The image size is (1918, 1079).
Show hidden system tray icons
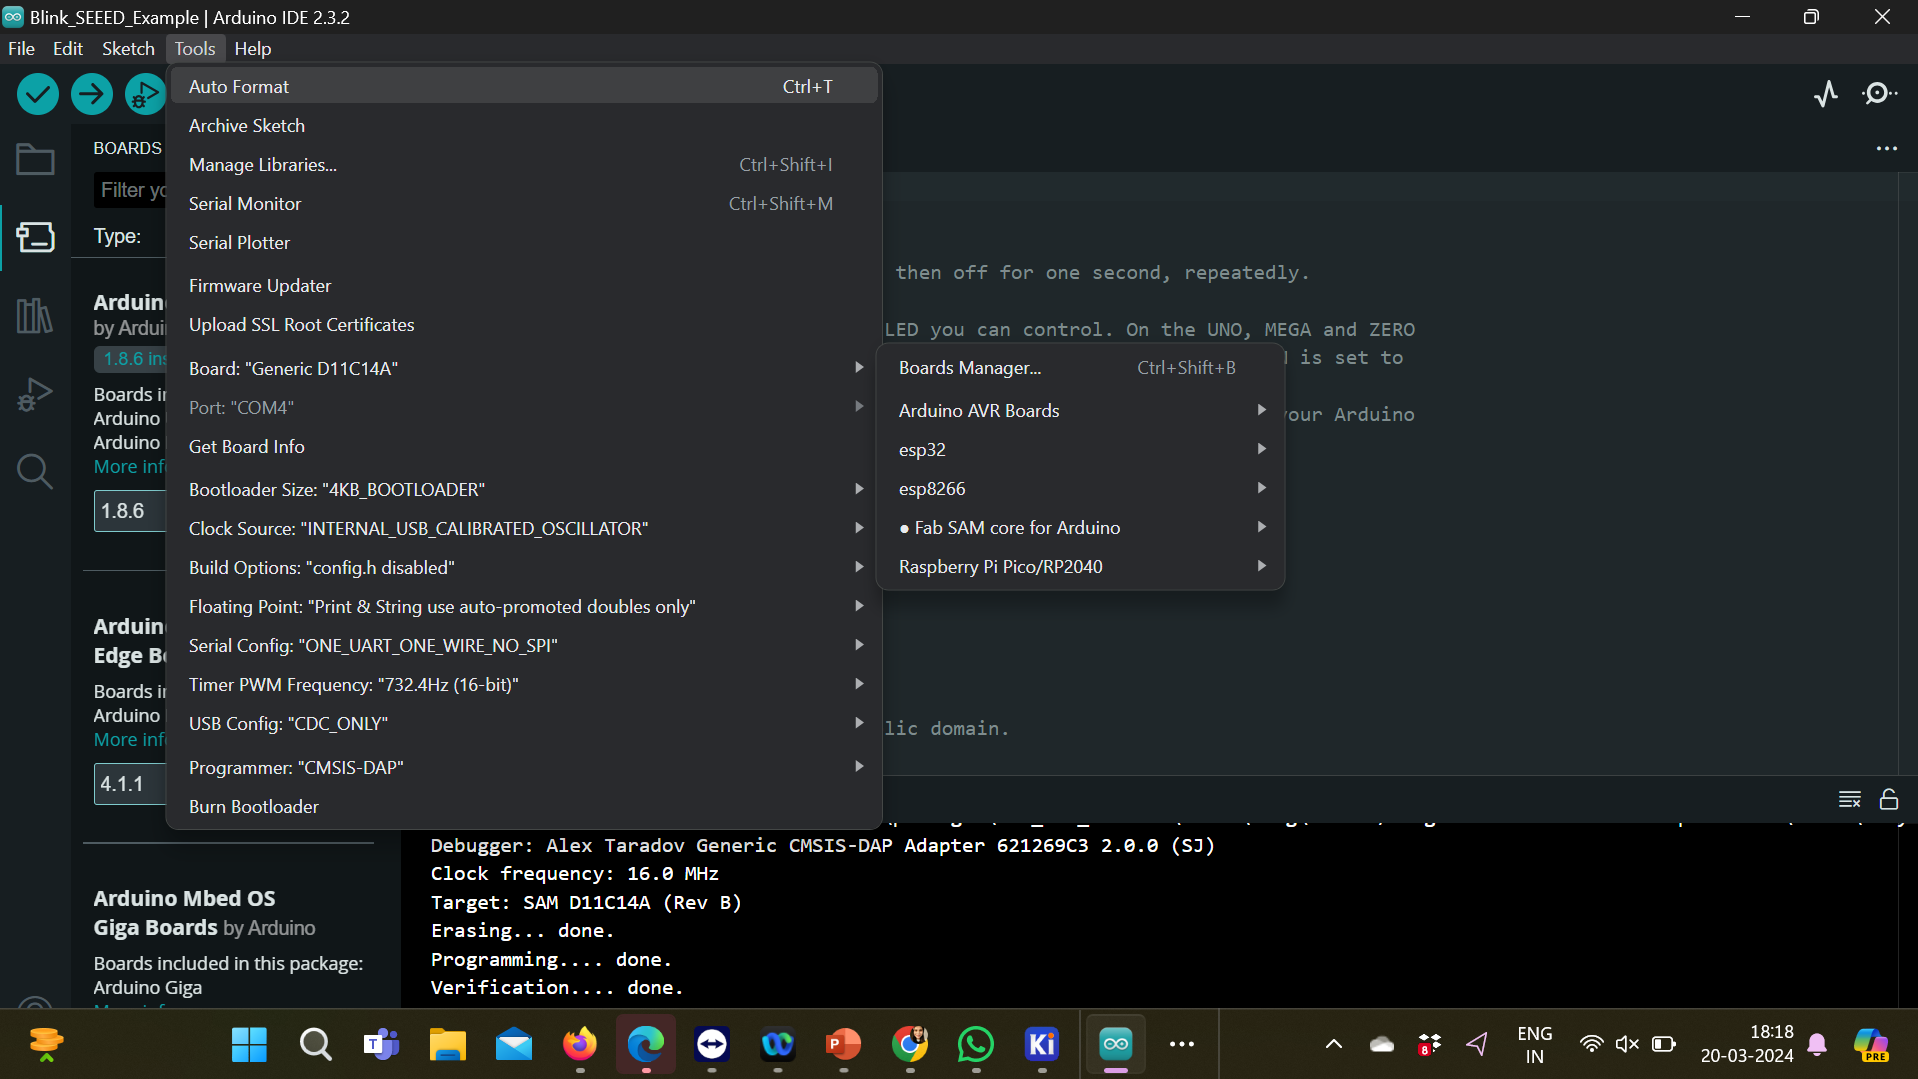(x=1333, y=1044)
